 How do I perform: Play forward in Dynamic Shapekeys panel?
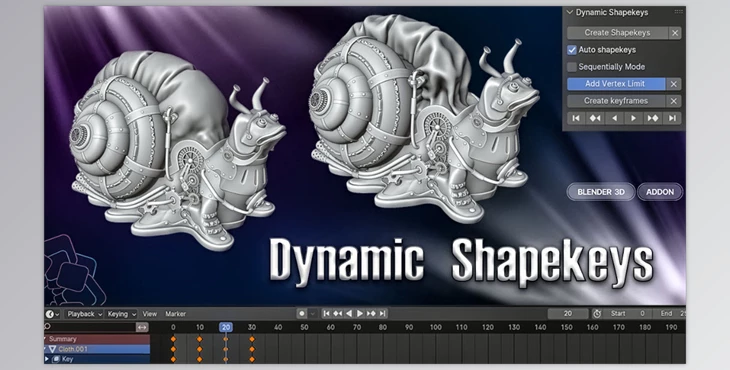pos(634,118)
